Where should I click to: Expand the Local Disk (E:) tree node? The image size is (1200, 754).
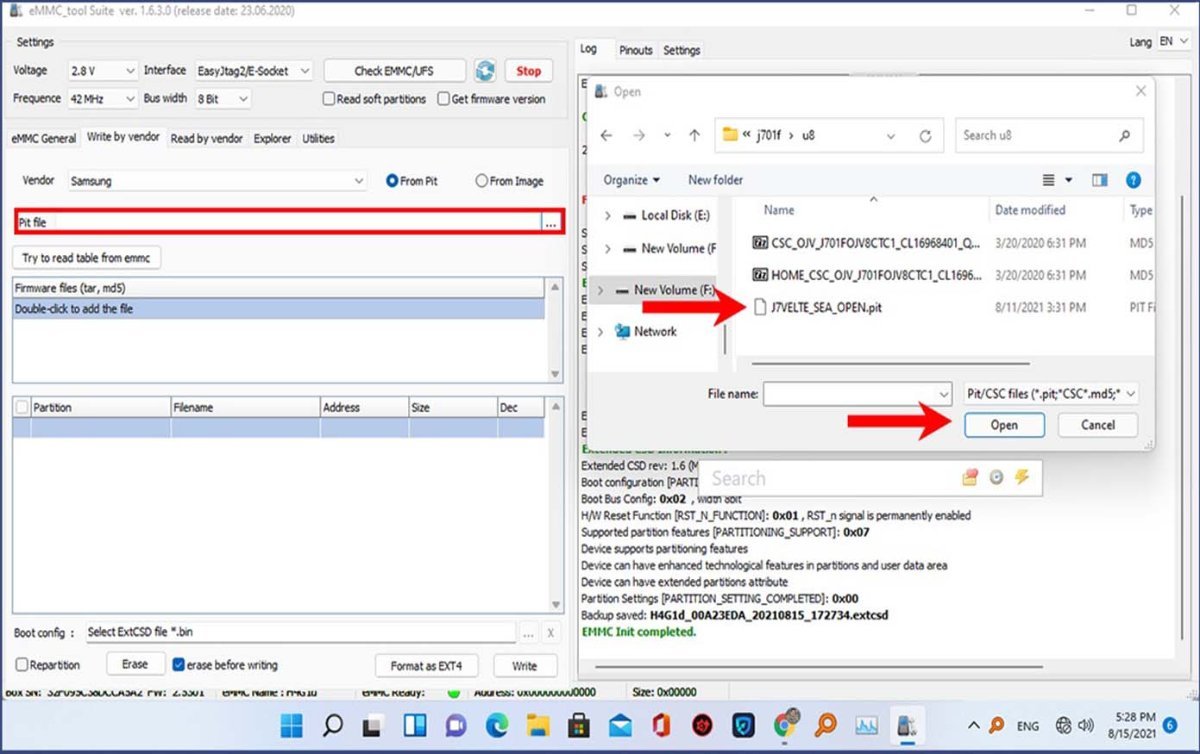coord(608,216)
